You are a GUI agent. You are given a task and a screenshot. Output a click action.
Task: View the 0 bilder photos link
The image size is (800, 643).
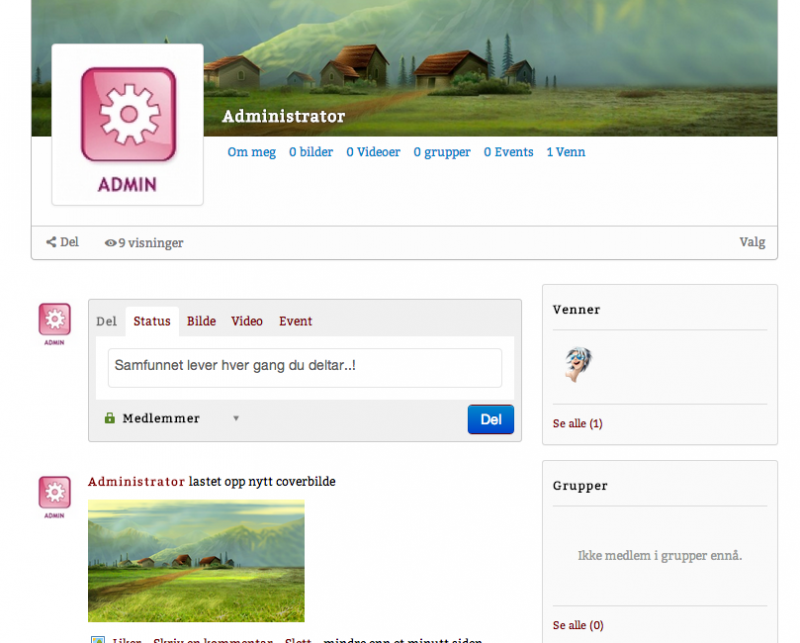(311, 152)
